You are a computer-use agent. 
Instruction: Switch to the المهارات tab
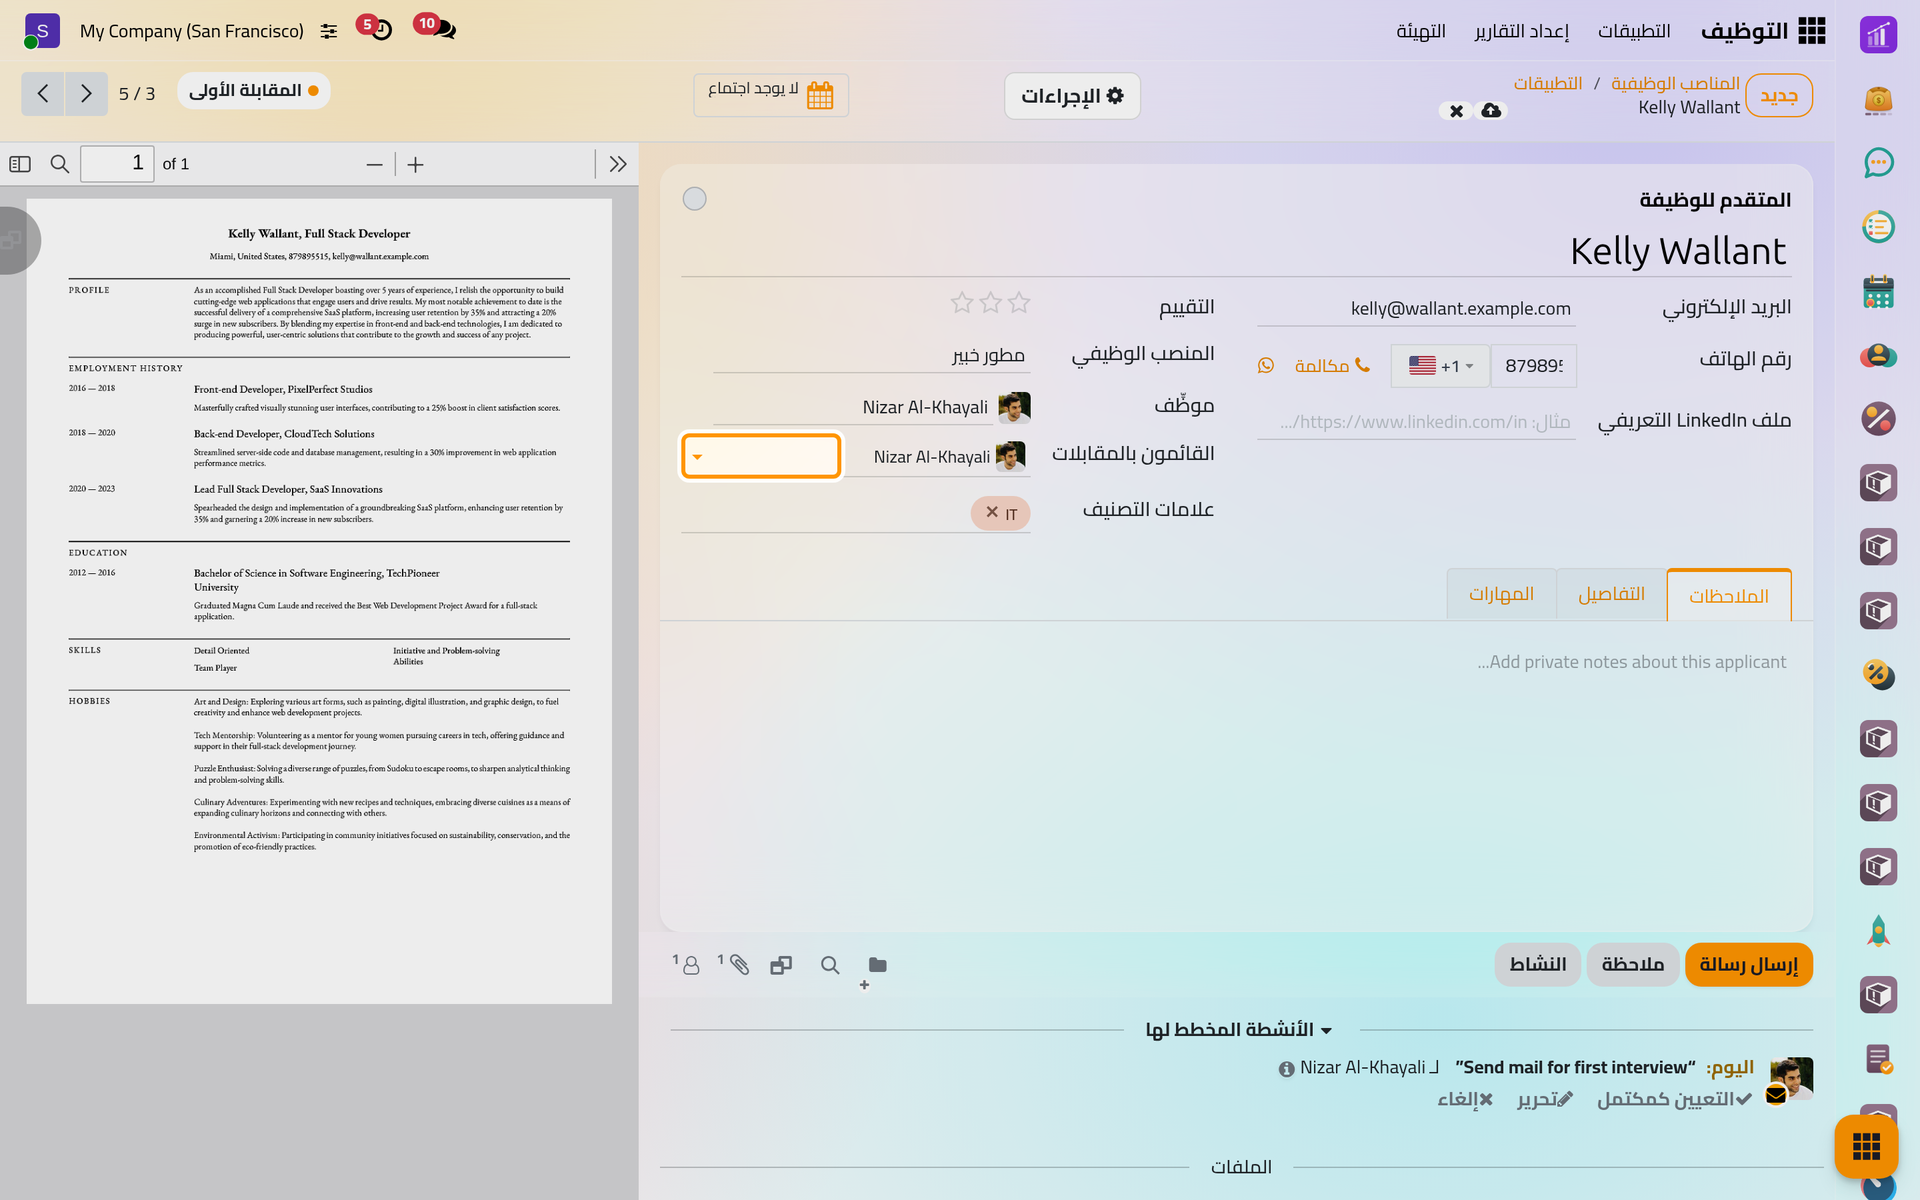[1501, 595]
